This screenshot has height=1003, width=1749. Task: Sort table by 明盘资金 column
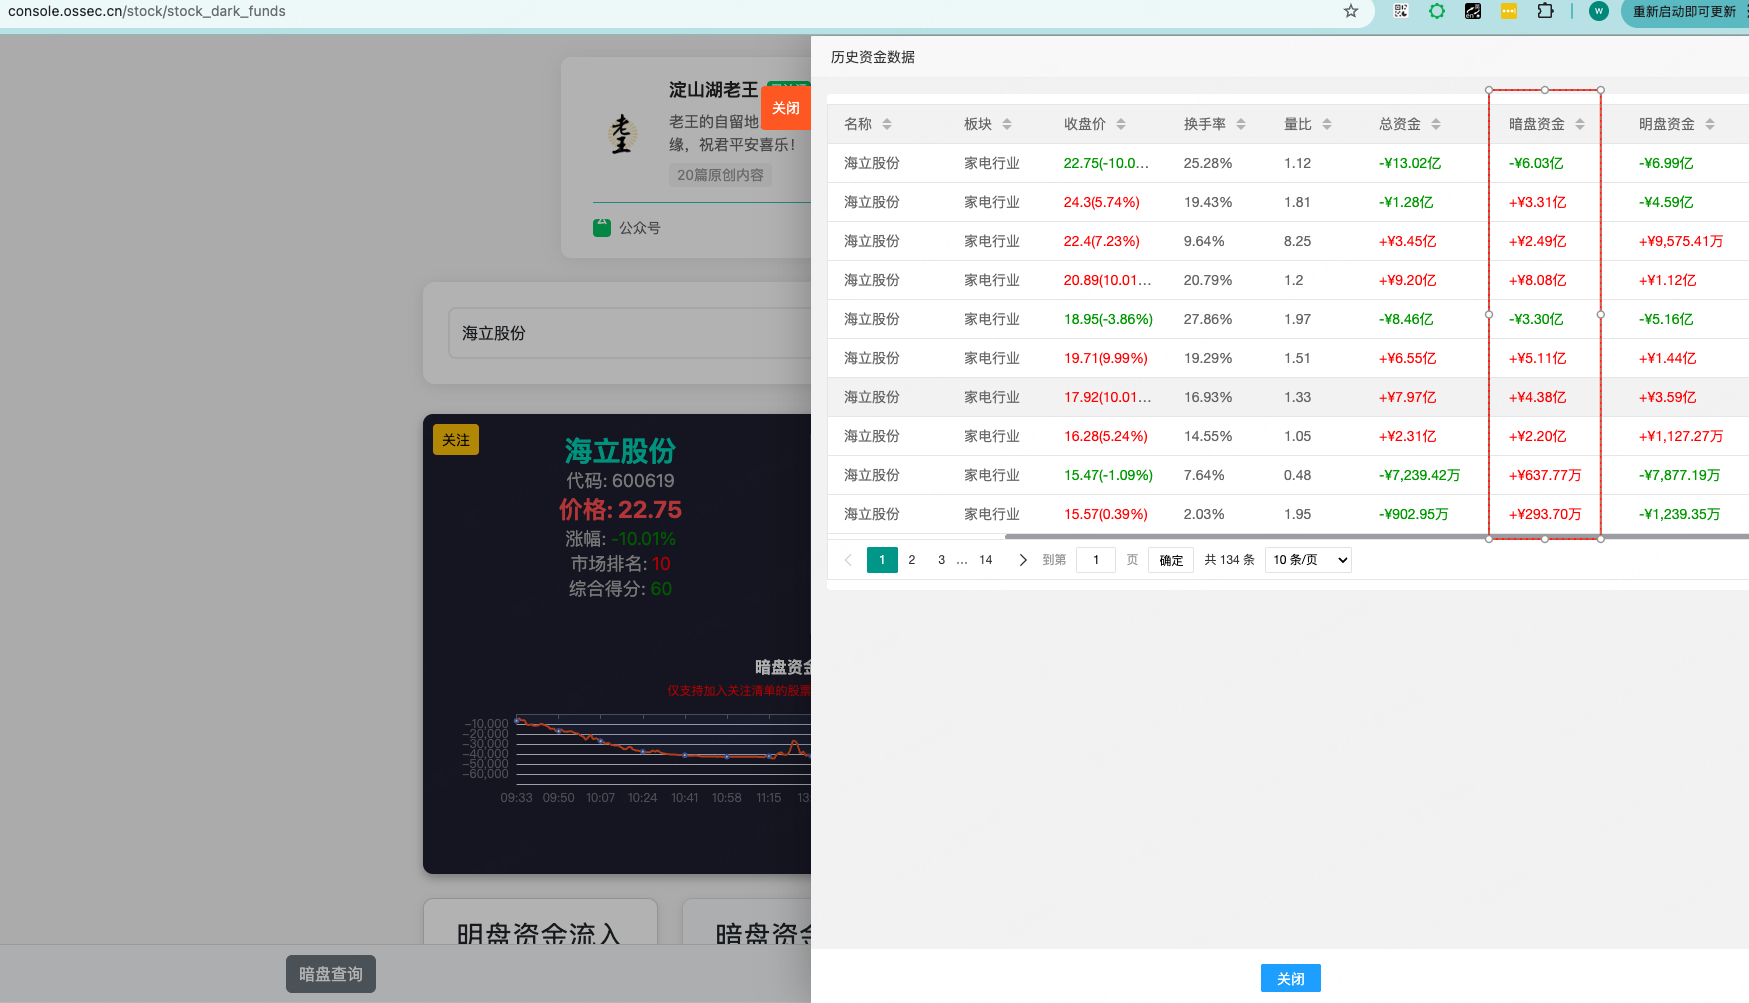(1710, 124)
